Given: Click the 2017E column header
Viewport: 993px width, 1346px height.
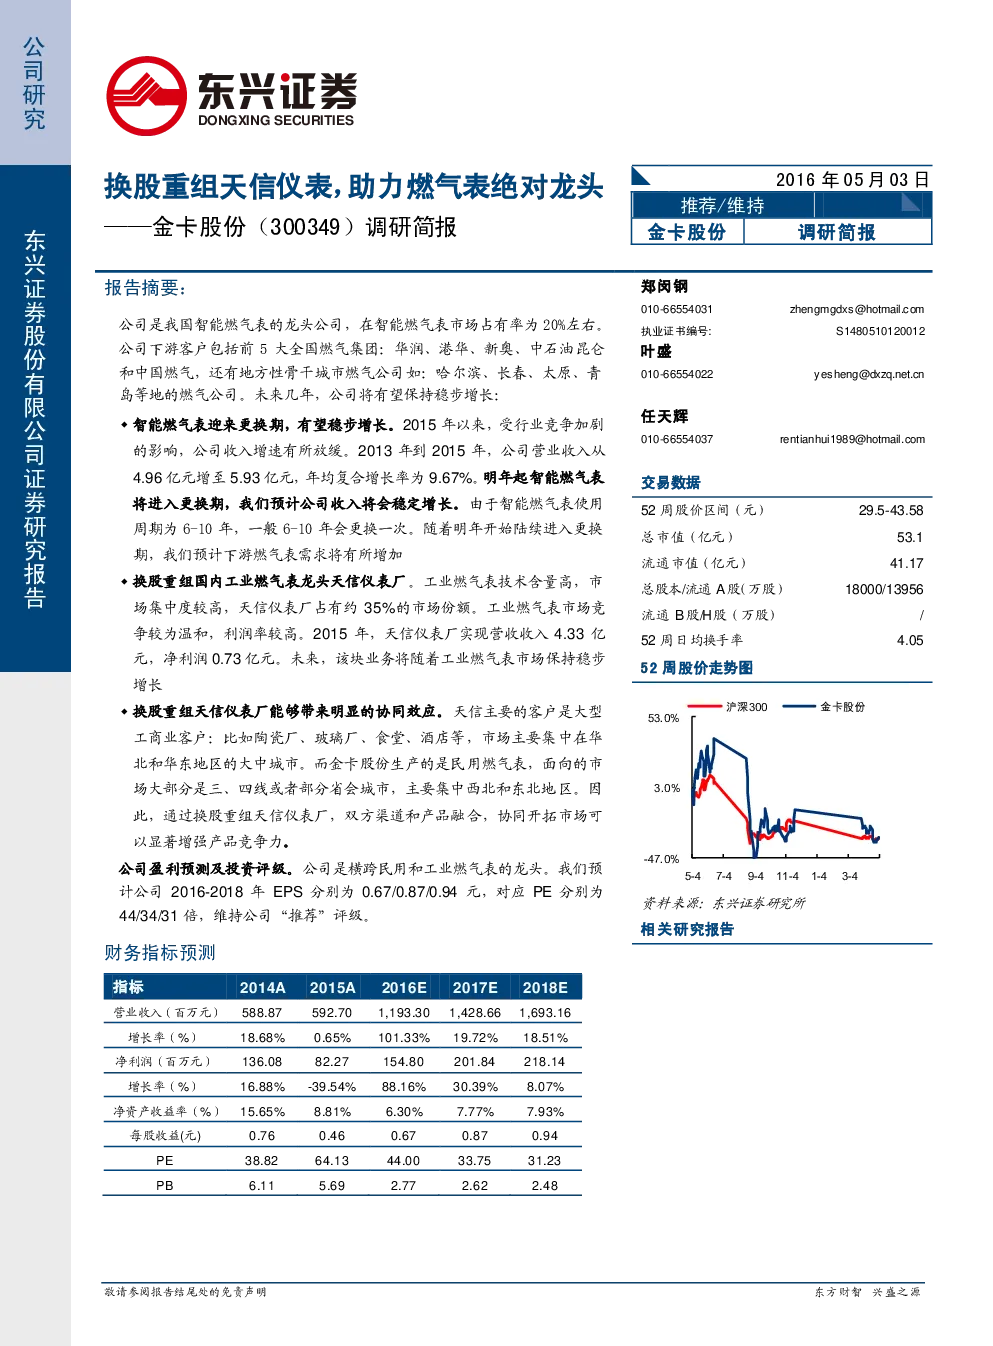Looking at the screenshot, I should coord(475,987).
